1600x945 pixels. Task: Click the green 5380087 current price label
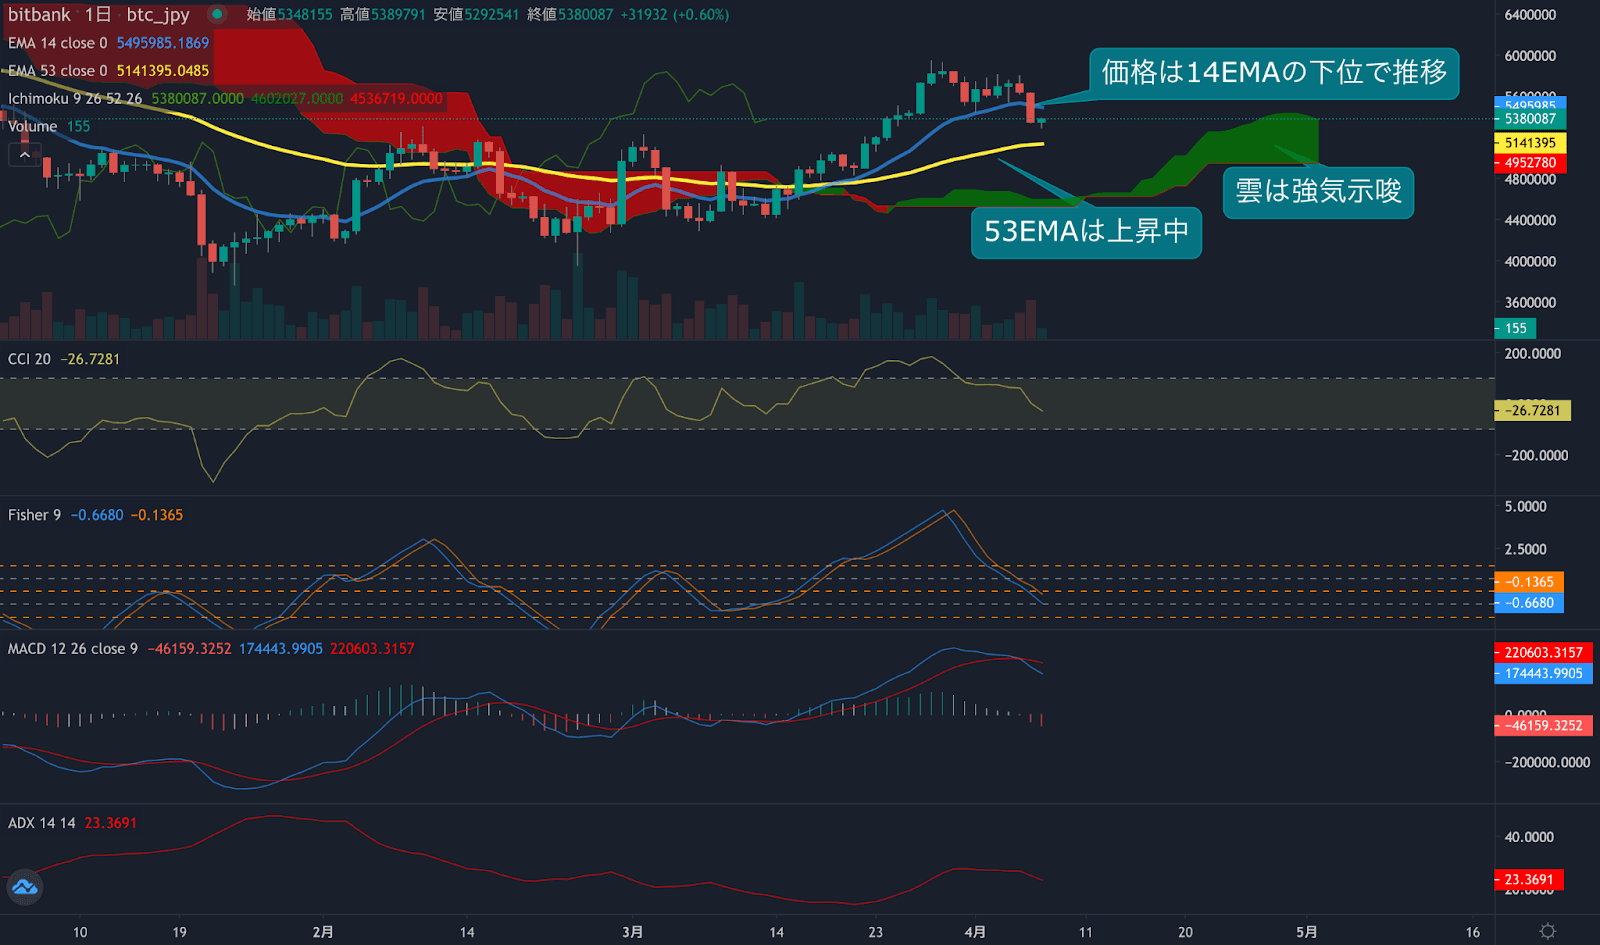pos(1530,119)
